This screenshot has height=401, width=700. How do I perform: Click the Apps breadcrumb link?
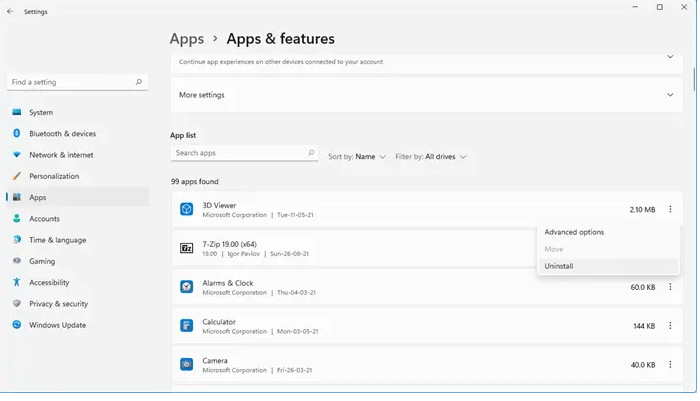[x=187, y=39]
